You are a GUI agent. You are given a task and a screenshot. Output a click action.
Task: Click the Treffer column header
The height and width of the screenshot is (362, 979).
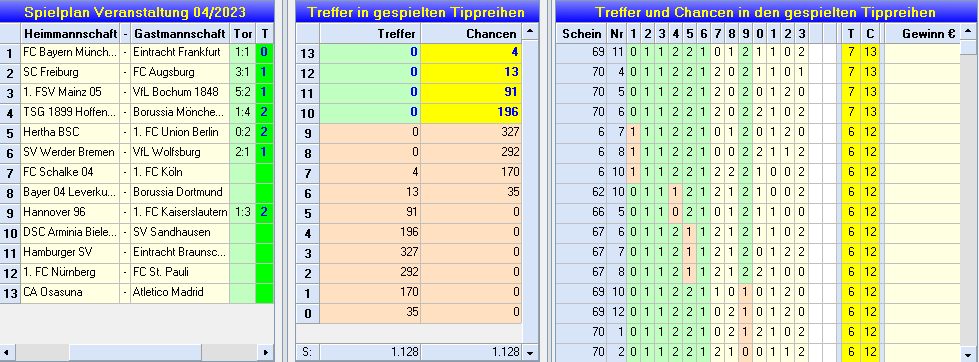370,34
